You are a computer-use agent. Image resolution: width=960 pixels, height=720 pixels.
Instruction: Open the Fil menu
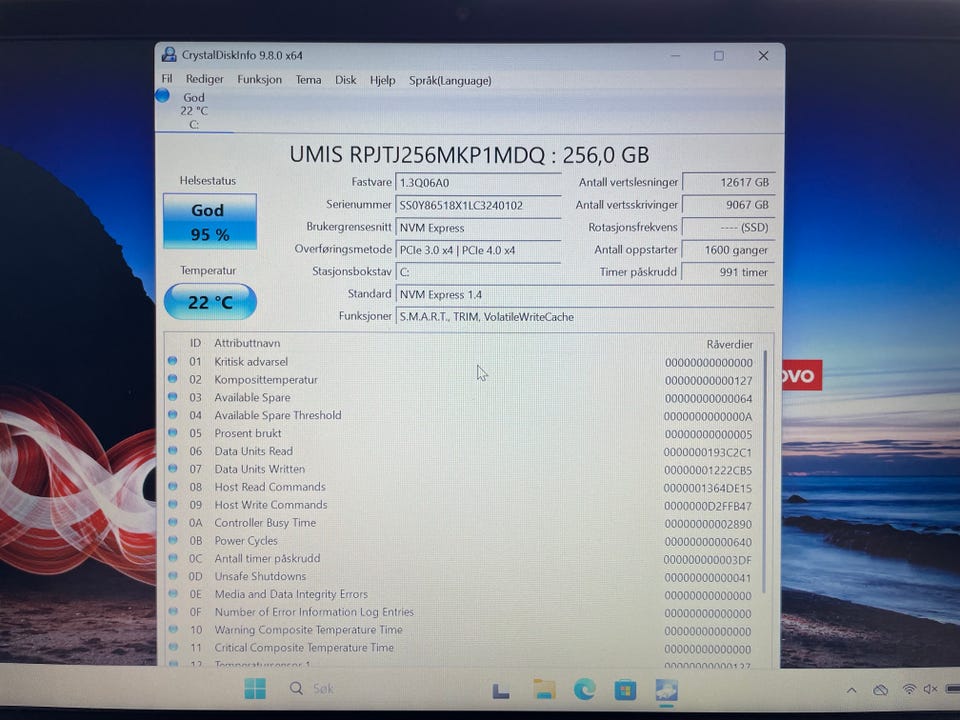(x=167, y=79)
